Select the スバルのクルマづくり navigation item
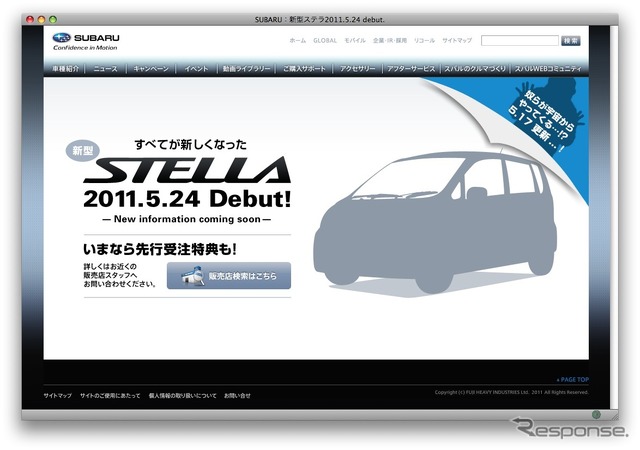This screenshot has height=450, width=640. tap(475, 69)
